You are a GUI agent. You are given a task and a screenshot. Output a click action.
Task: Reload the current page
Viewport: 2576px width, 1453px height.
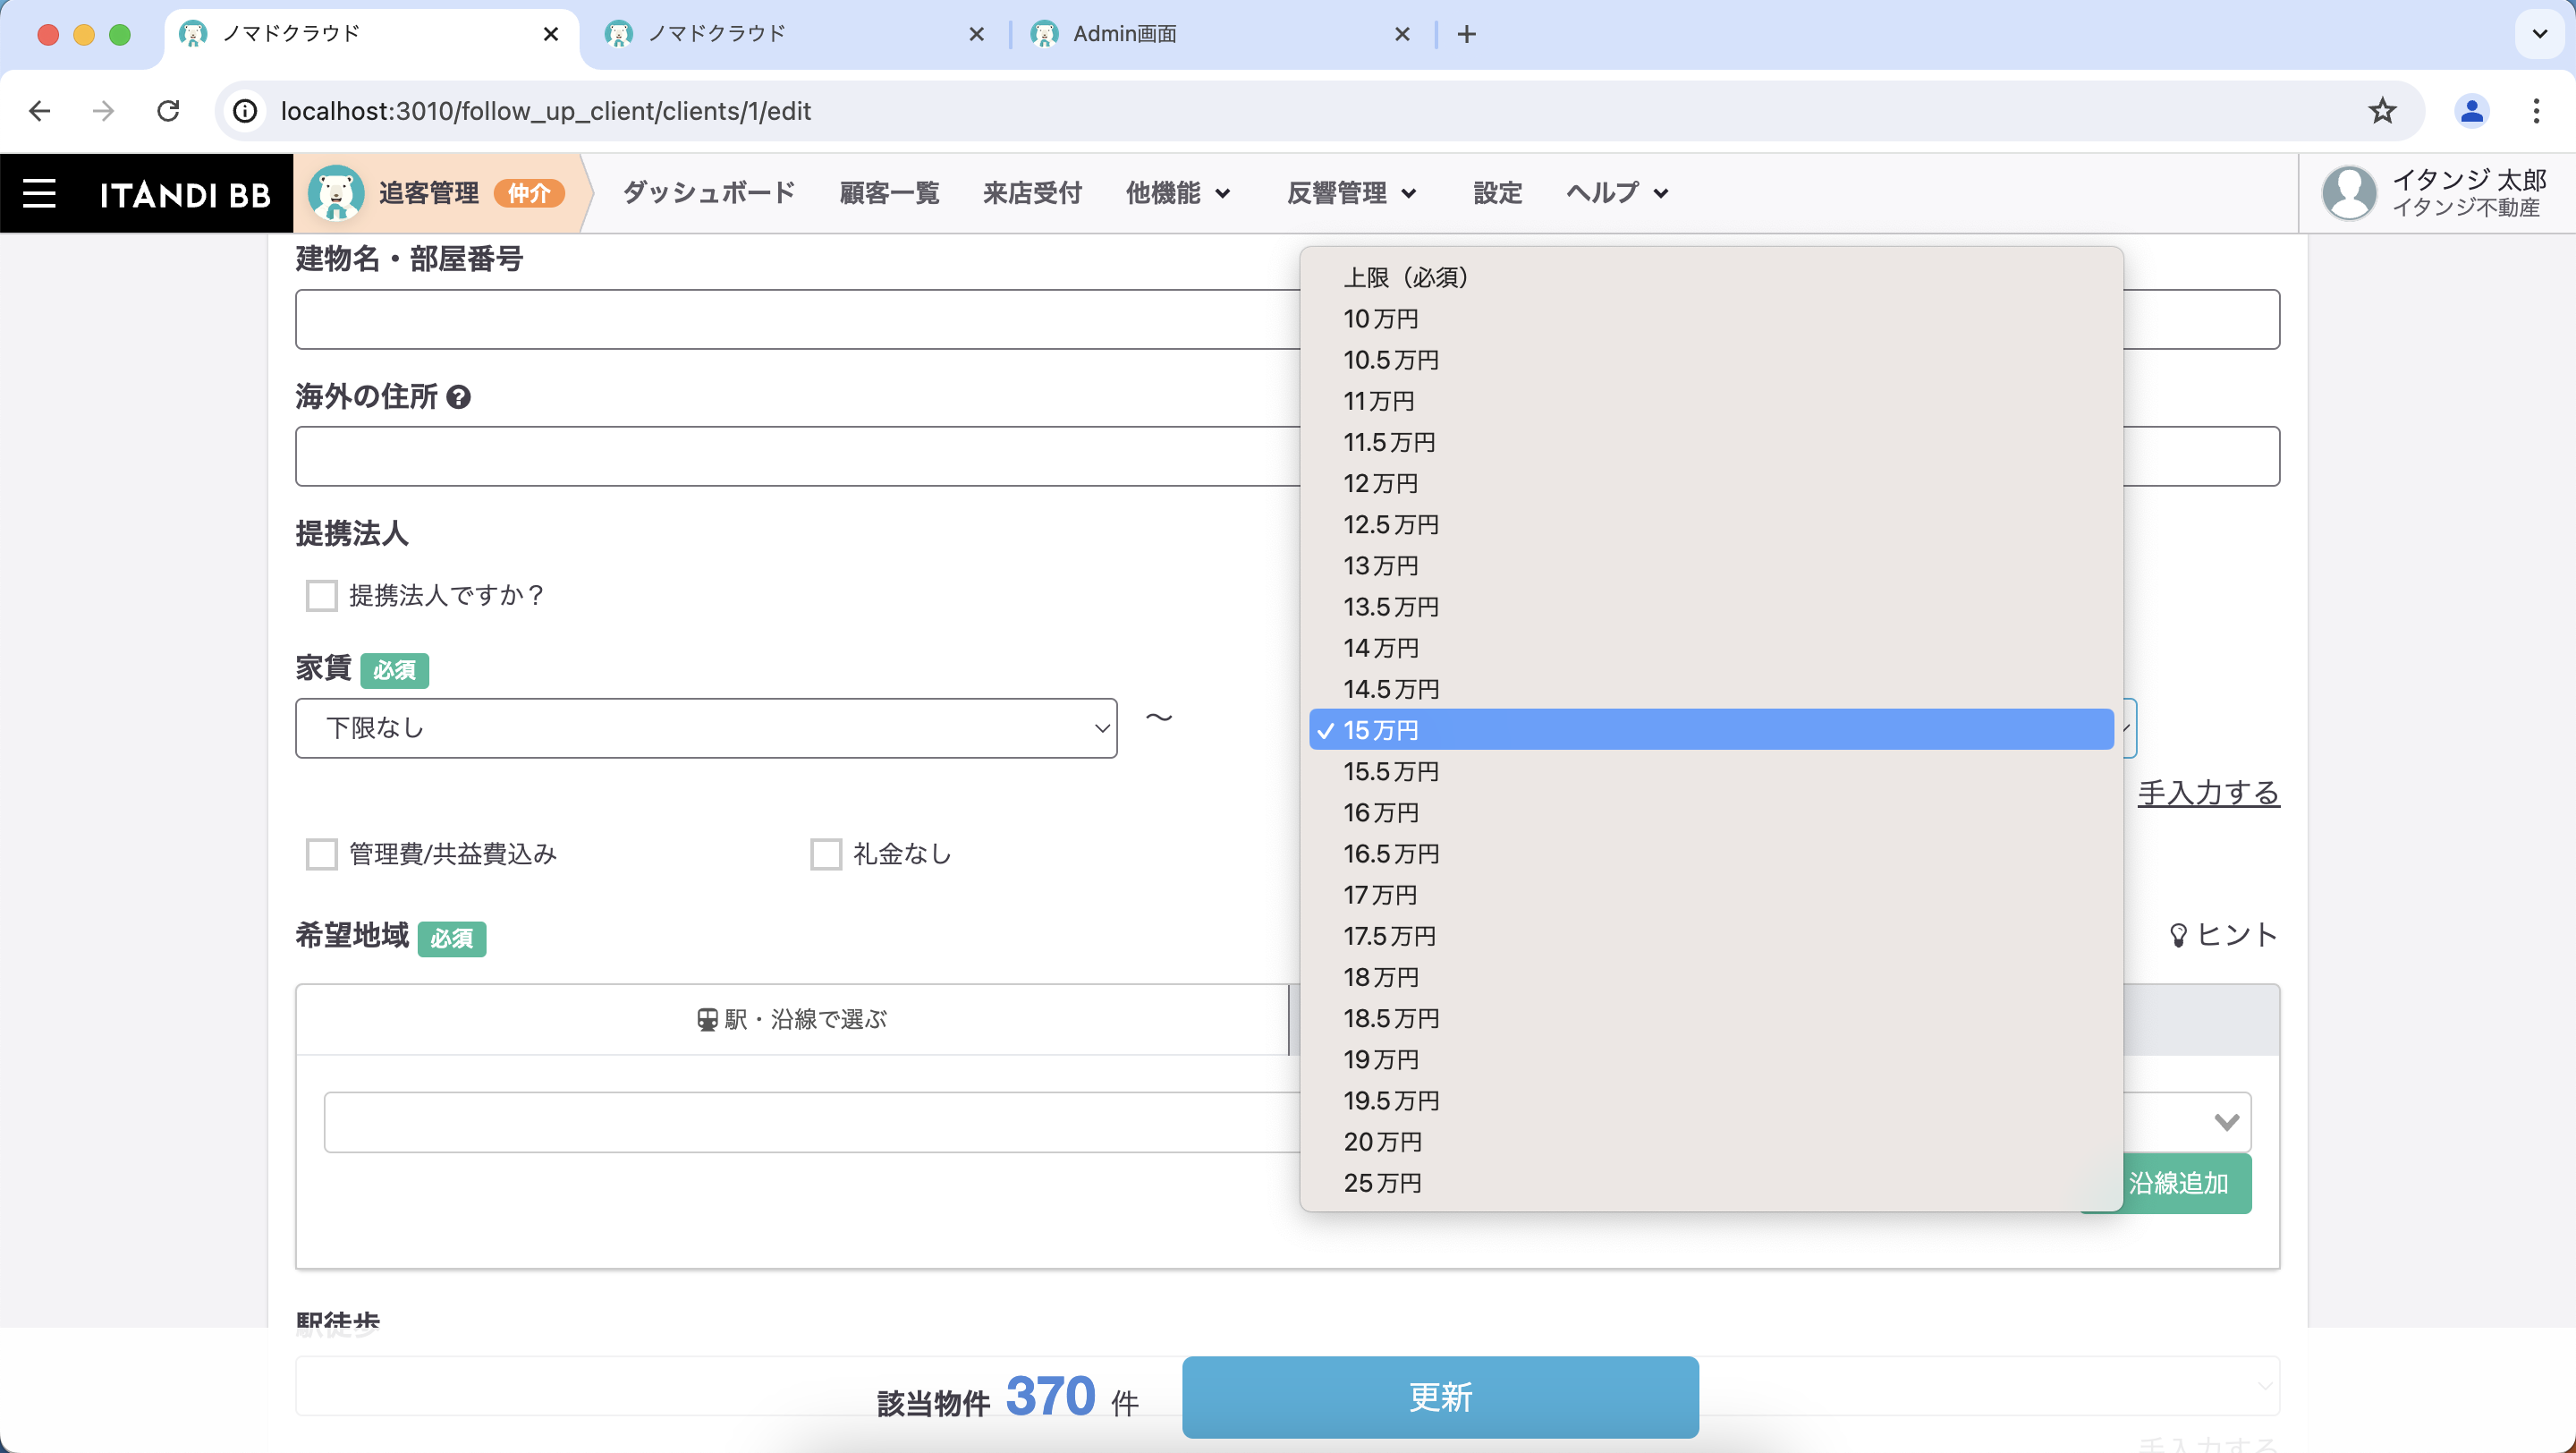(x=168, y=111)
